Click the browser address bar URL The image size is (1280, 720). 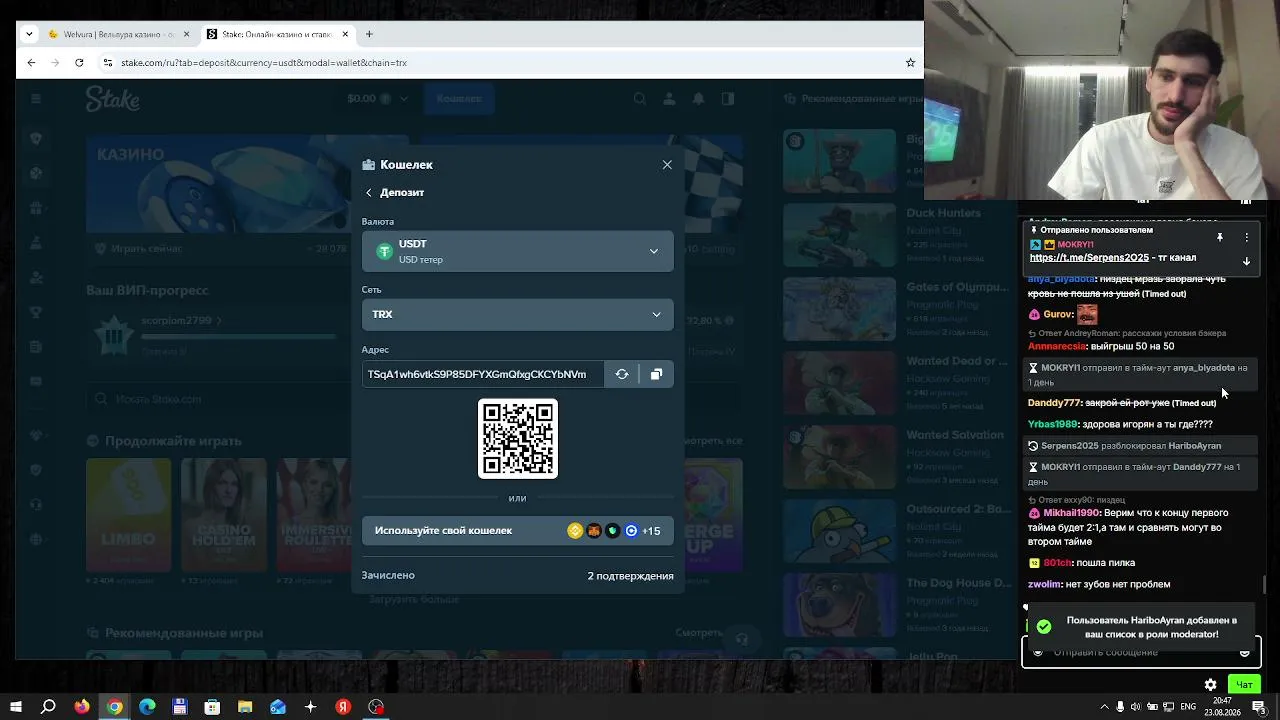point(264,62)
